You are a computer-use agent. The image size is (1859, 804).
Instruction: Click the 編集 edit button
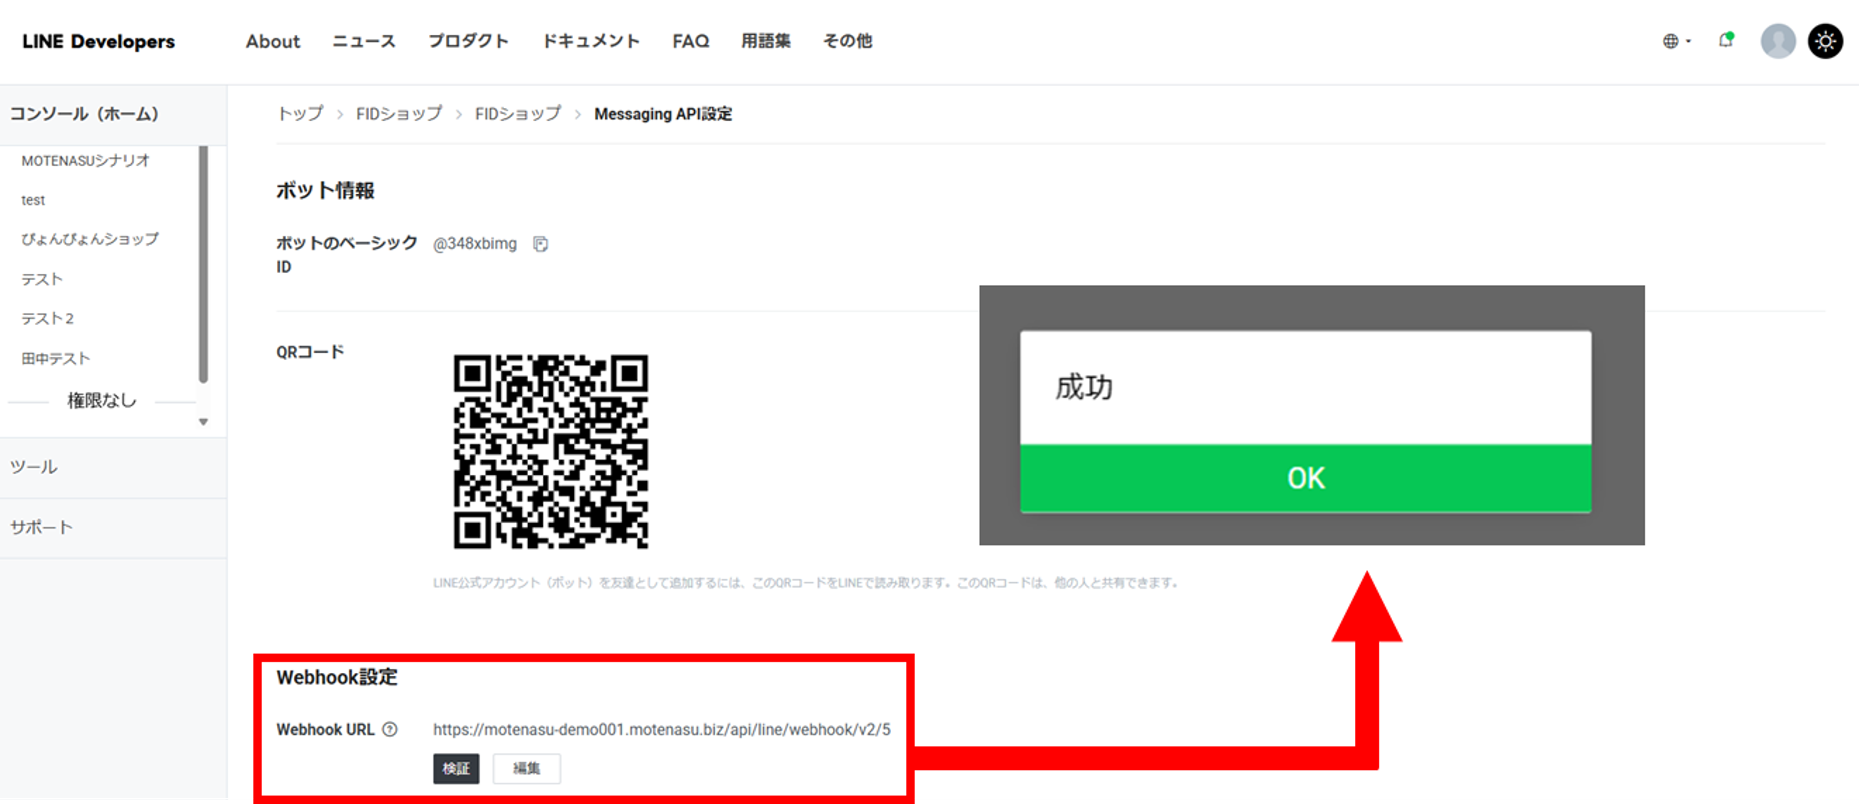526,768
